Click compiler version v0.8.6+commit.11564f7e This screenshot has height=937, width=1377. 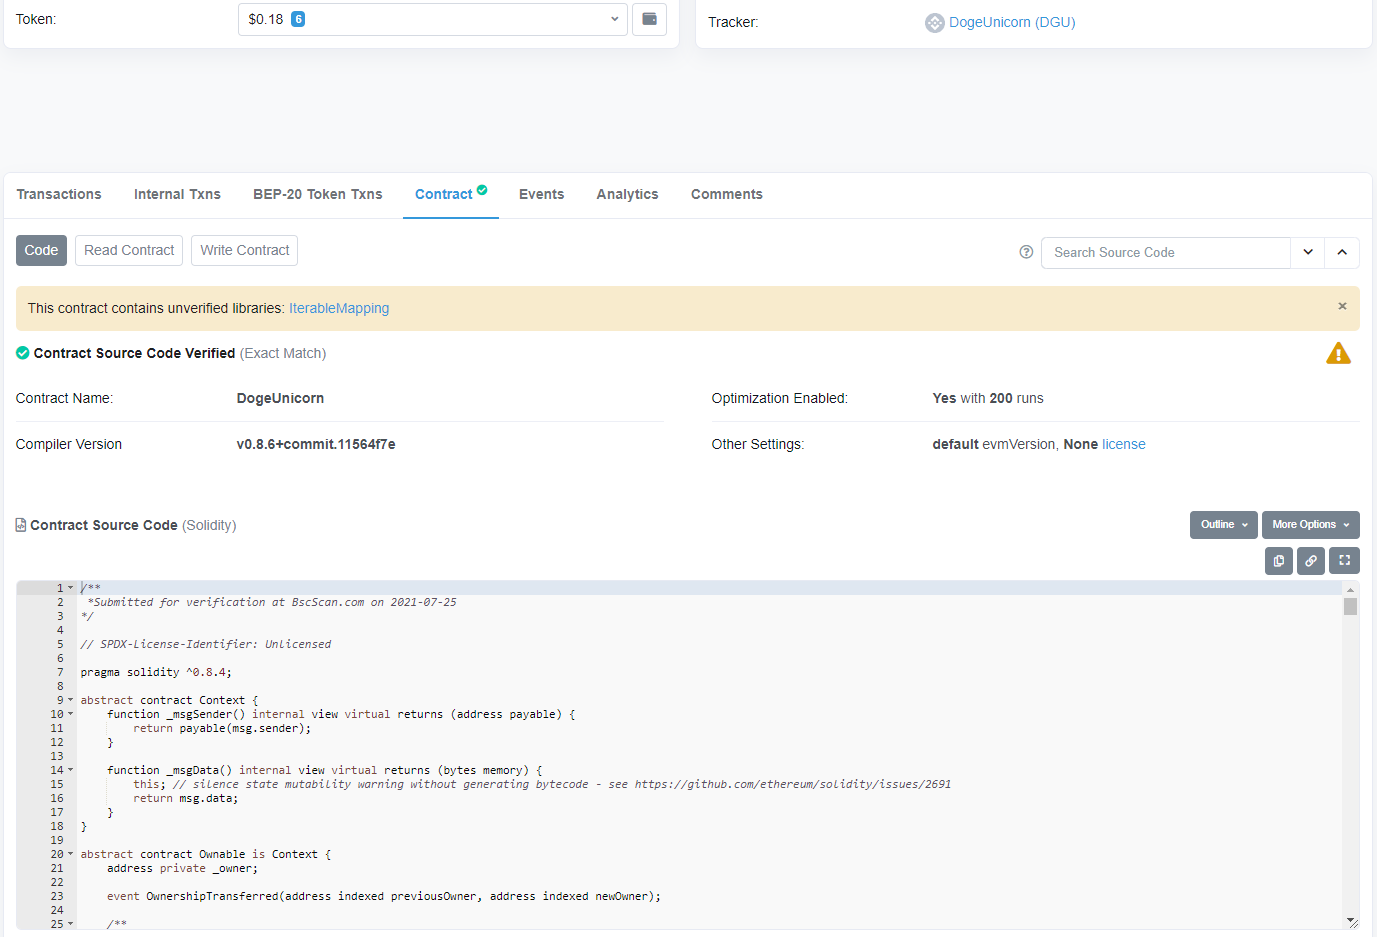click(x=316, y=444)
